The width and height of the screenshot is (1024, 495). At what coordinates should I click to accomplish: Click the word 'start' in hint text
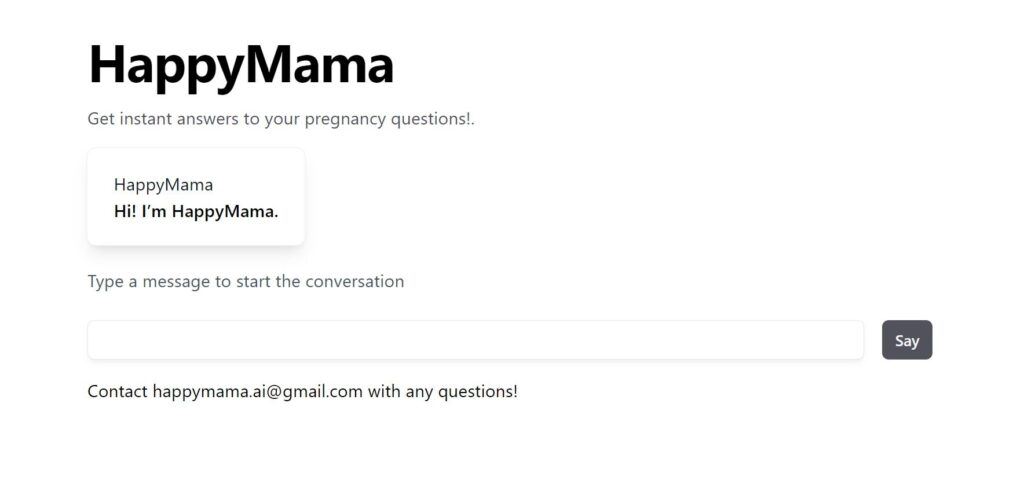pyautogui.click(x=253, y=281)
